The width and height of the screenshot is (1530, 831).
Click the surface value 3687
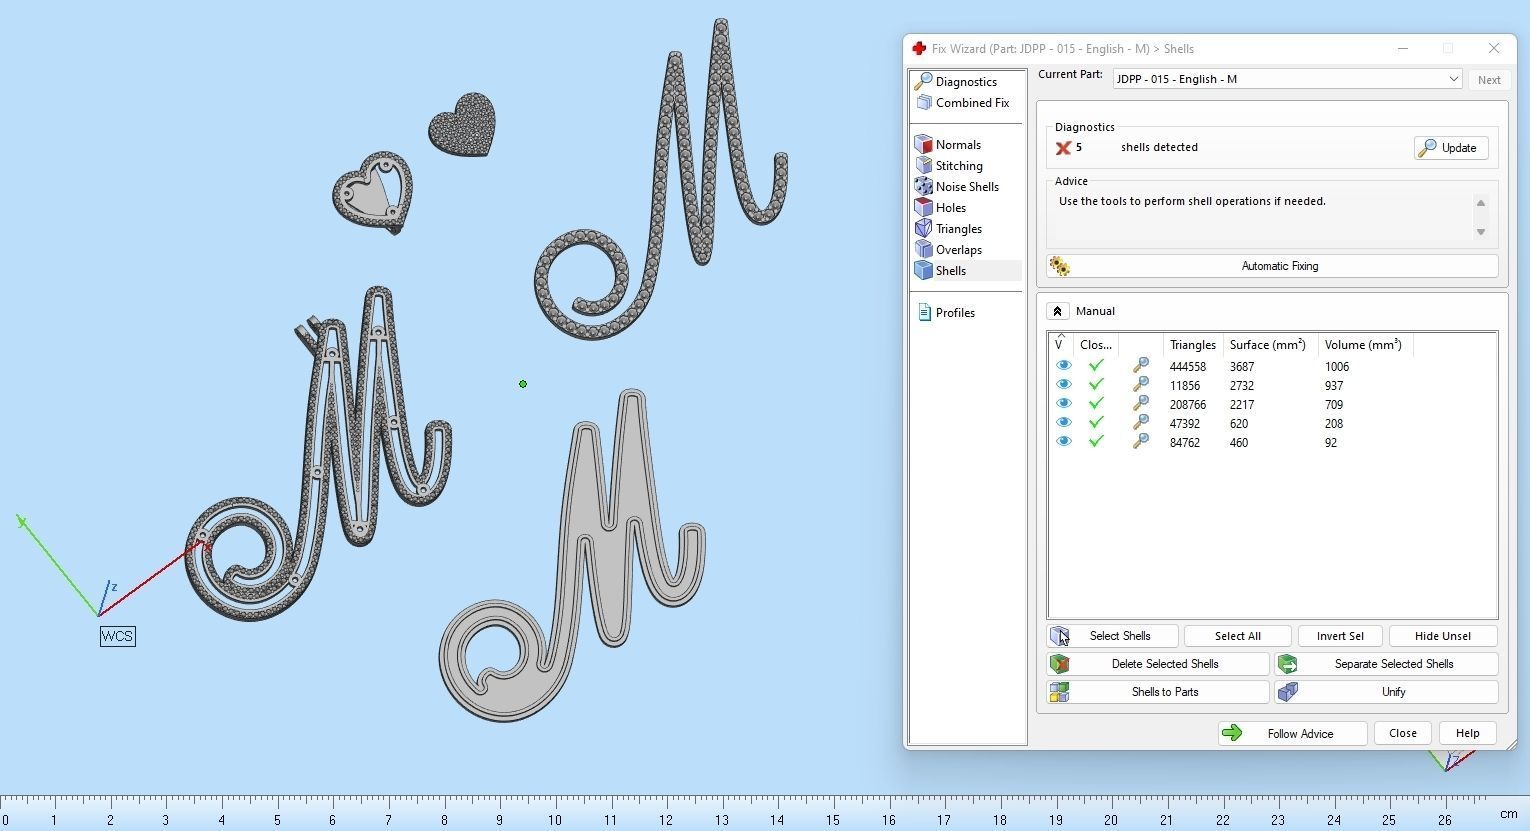point(1242,367)
